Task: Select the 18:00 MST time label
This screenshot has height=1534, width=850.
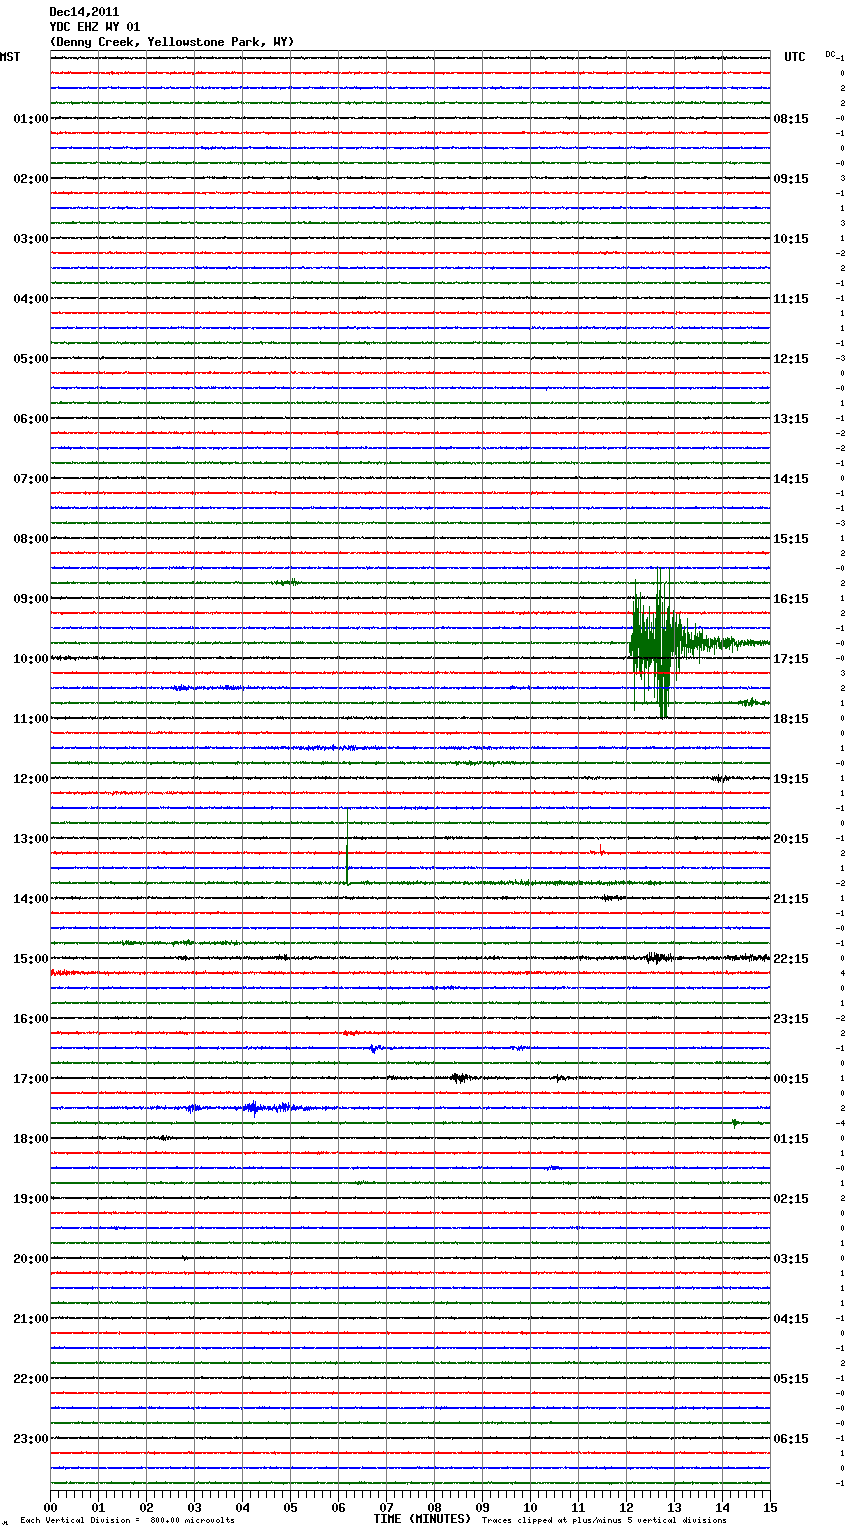Action: [x=30, y=1139]
